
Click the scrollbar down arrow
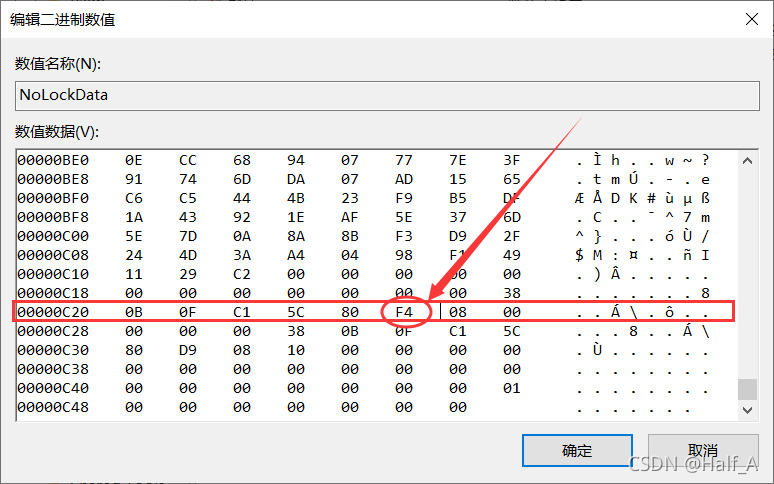[x=747, y=409]
